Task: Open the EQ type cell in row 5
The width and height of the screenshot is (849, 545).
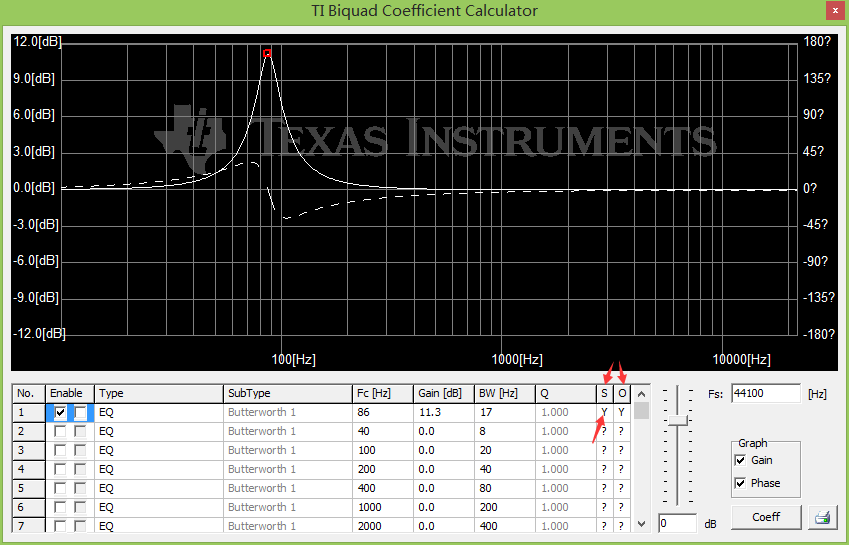Action: 159,488
